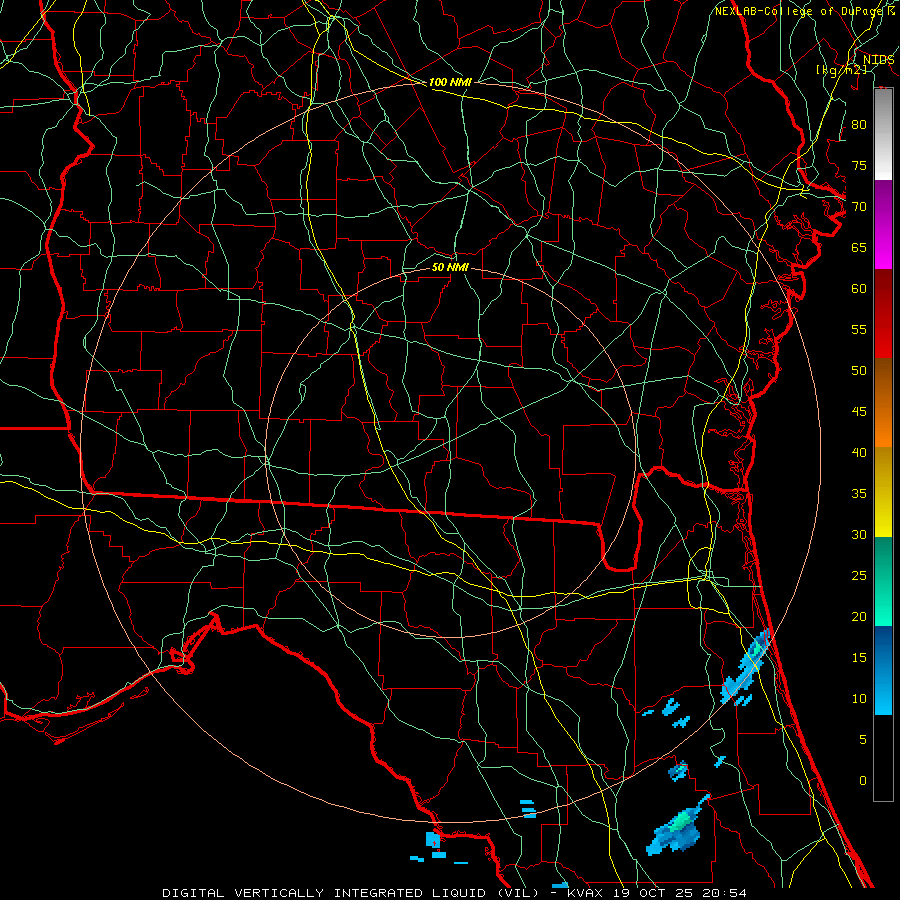Click the "50 NMI" range ring label
This screenshot has width=900, height=900.
coord(451,267)
